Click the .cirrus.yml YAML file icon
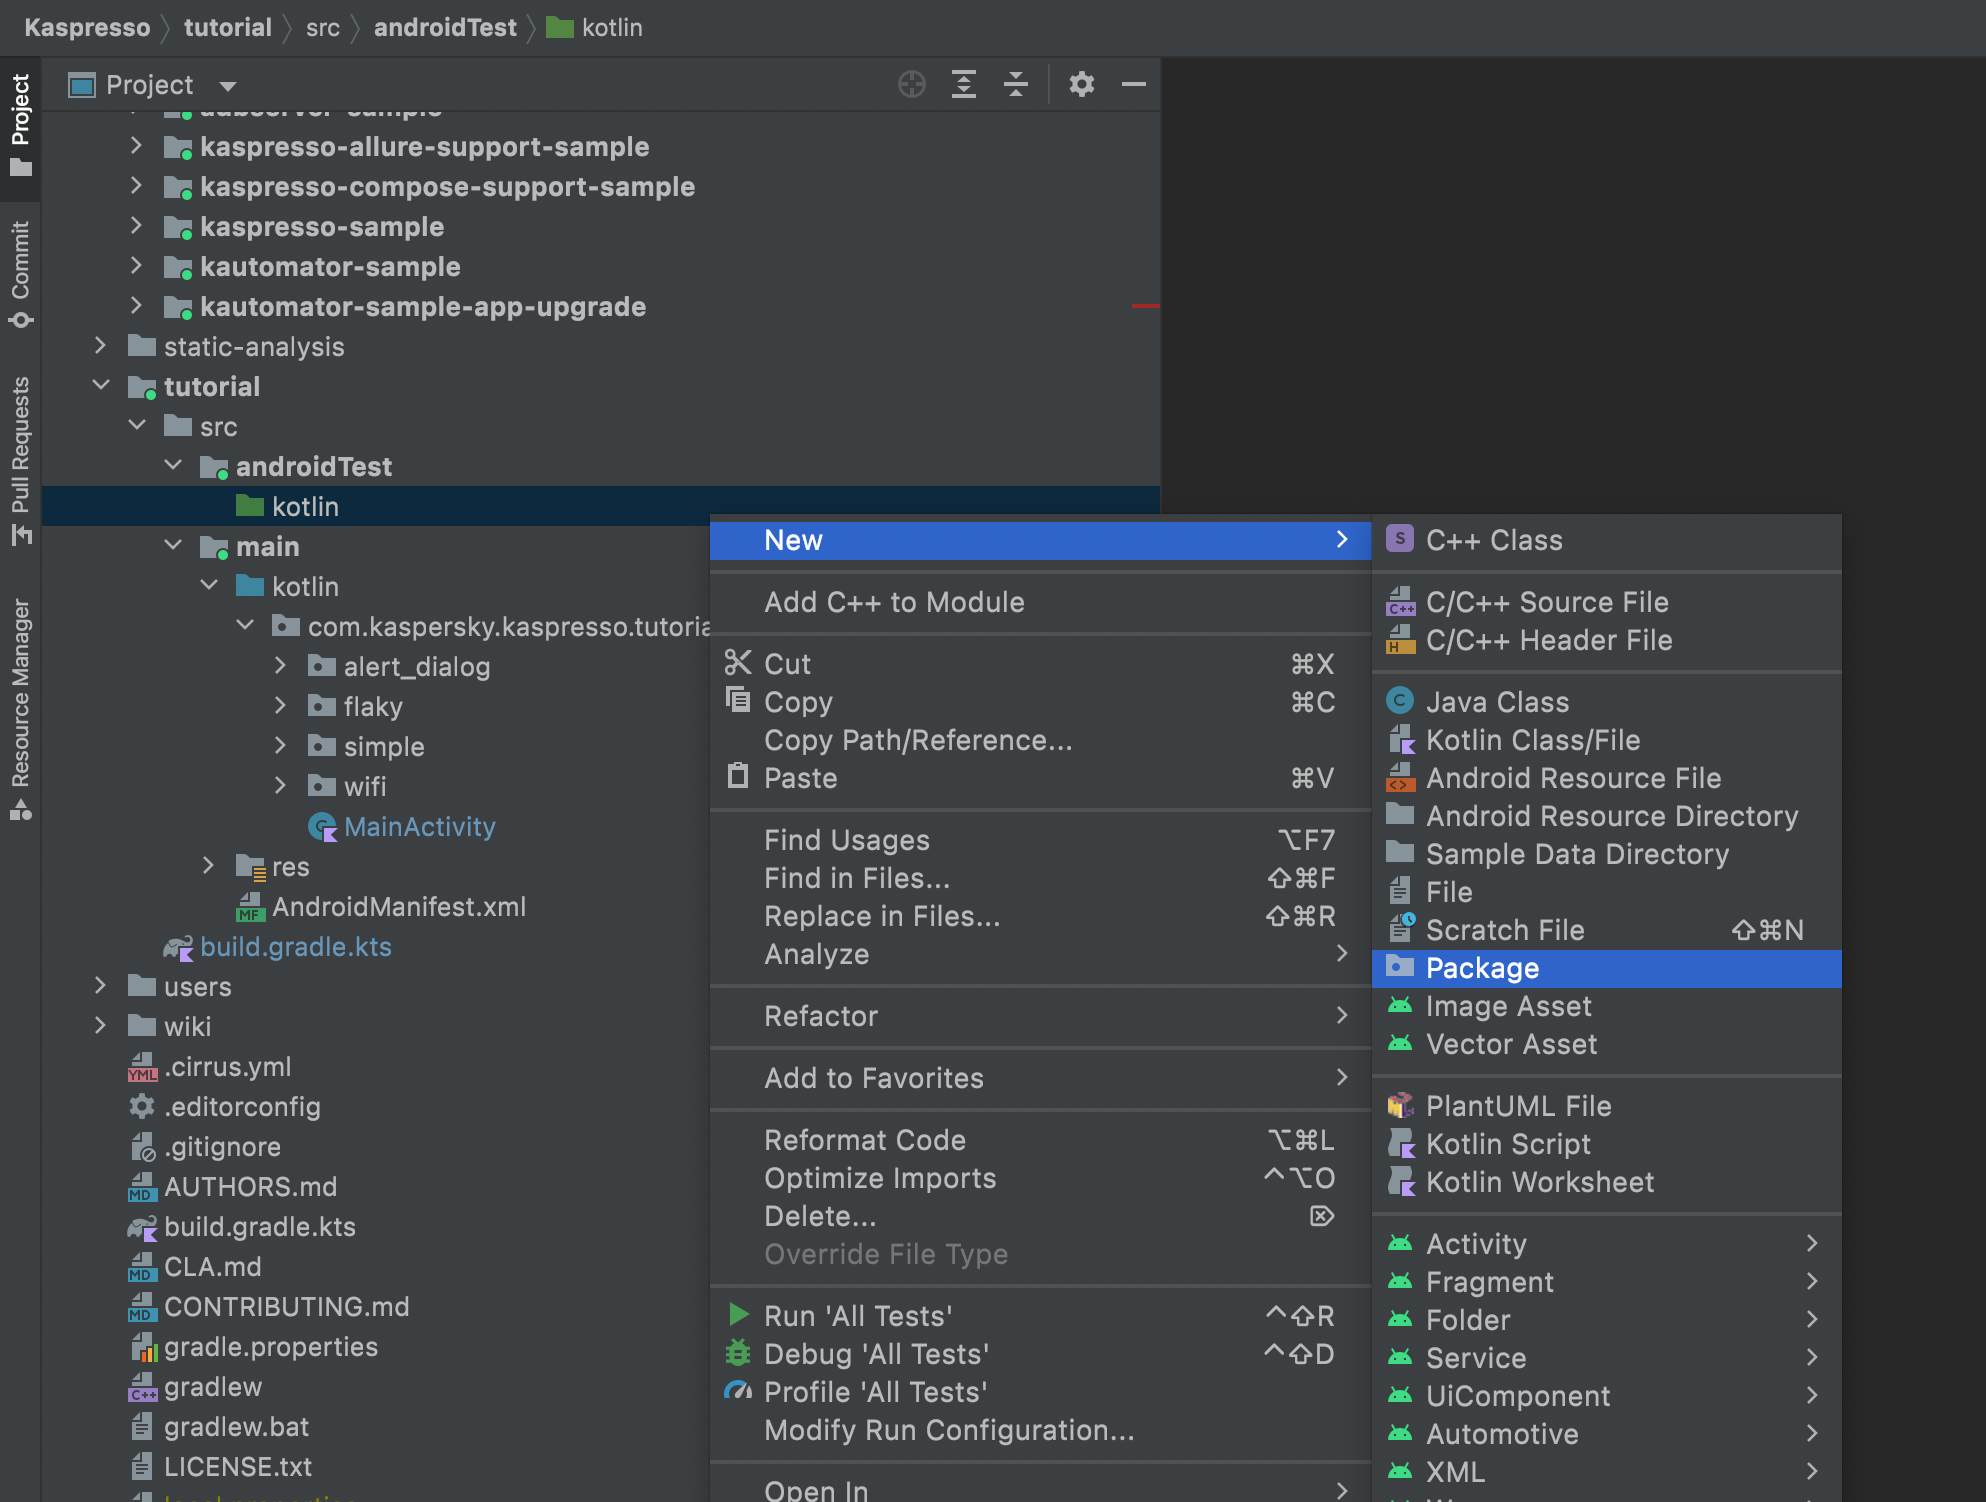 142,1067
